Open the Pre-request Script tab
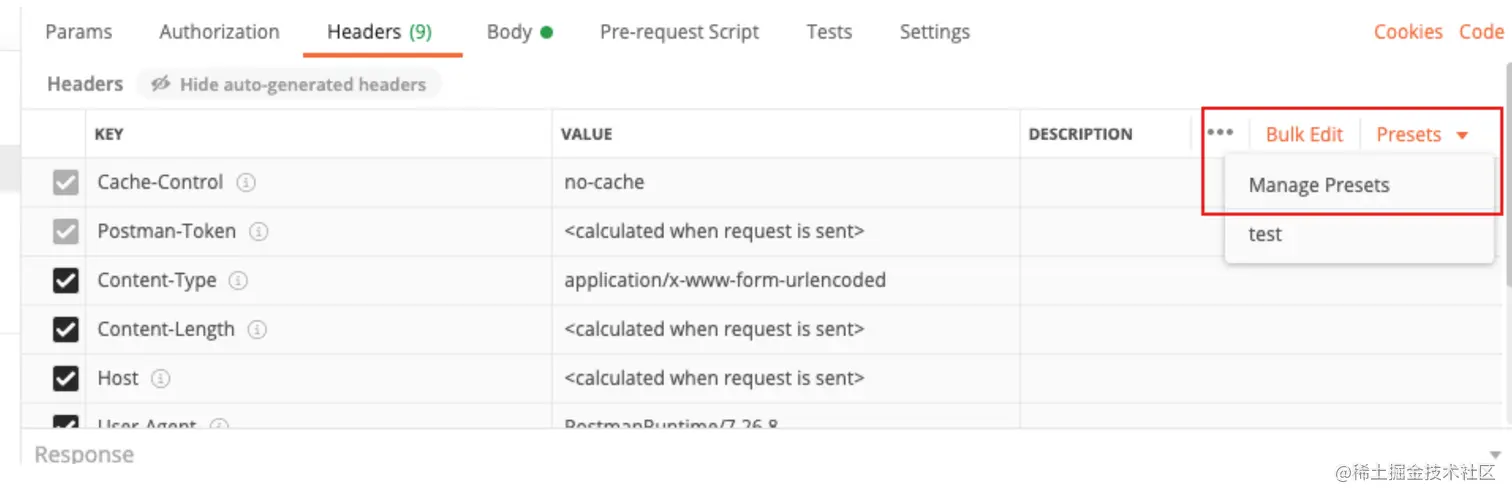1512x499 pixels. [x=679, y=32]
